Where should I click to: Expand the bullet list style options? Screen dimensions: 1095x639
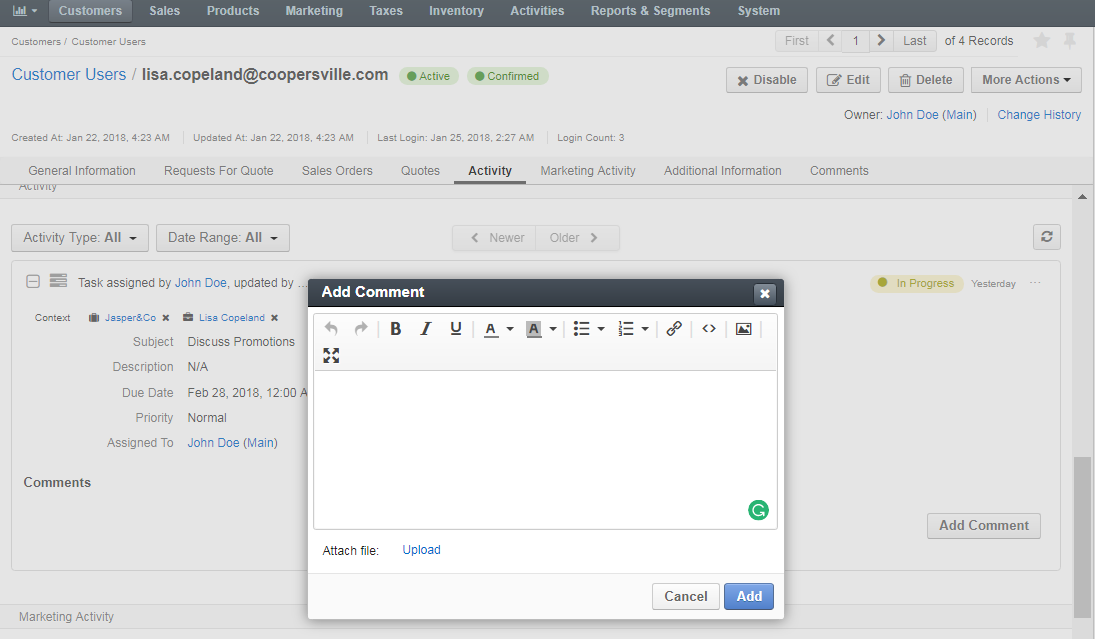pyautogui.click(x=601, y=329)
